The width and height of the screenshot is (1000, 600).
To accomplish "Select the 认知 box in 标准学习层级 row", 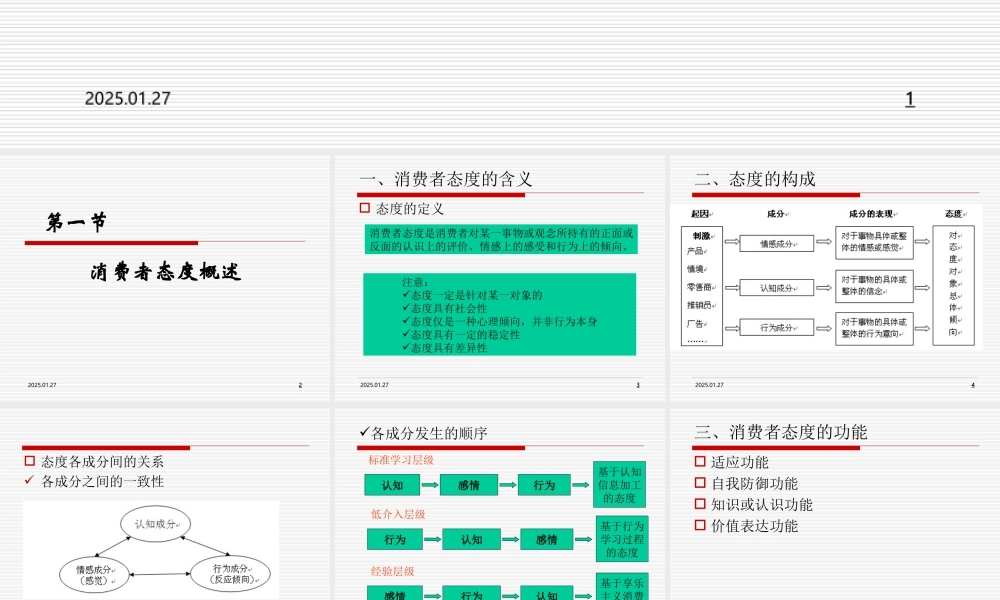I will coord(392,485).
